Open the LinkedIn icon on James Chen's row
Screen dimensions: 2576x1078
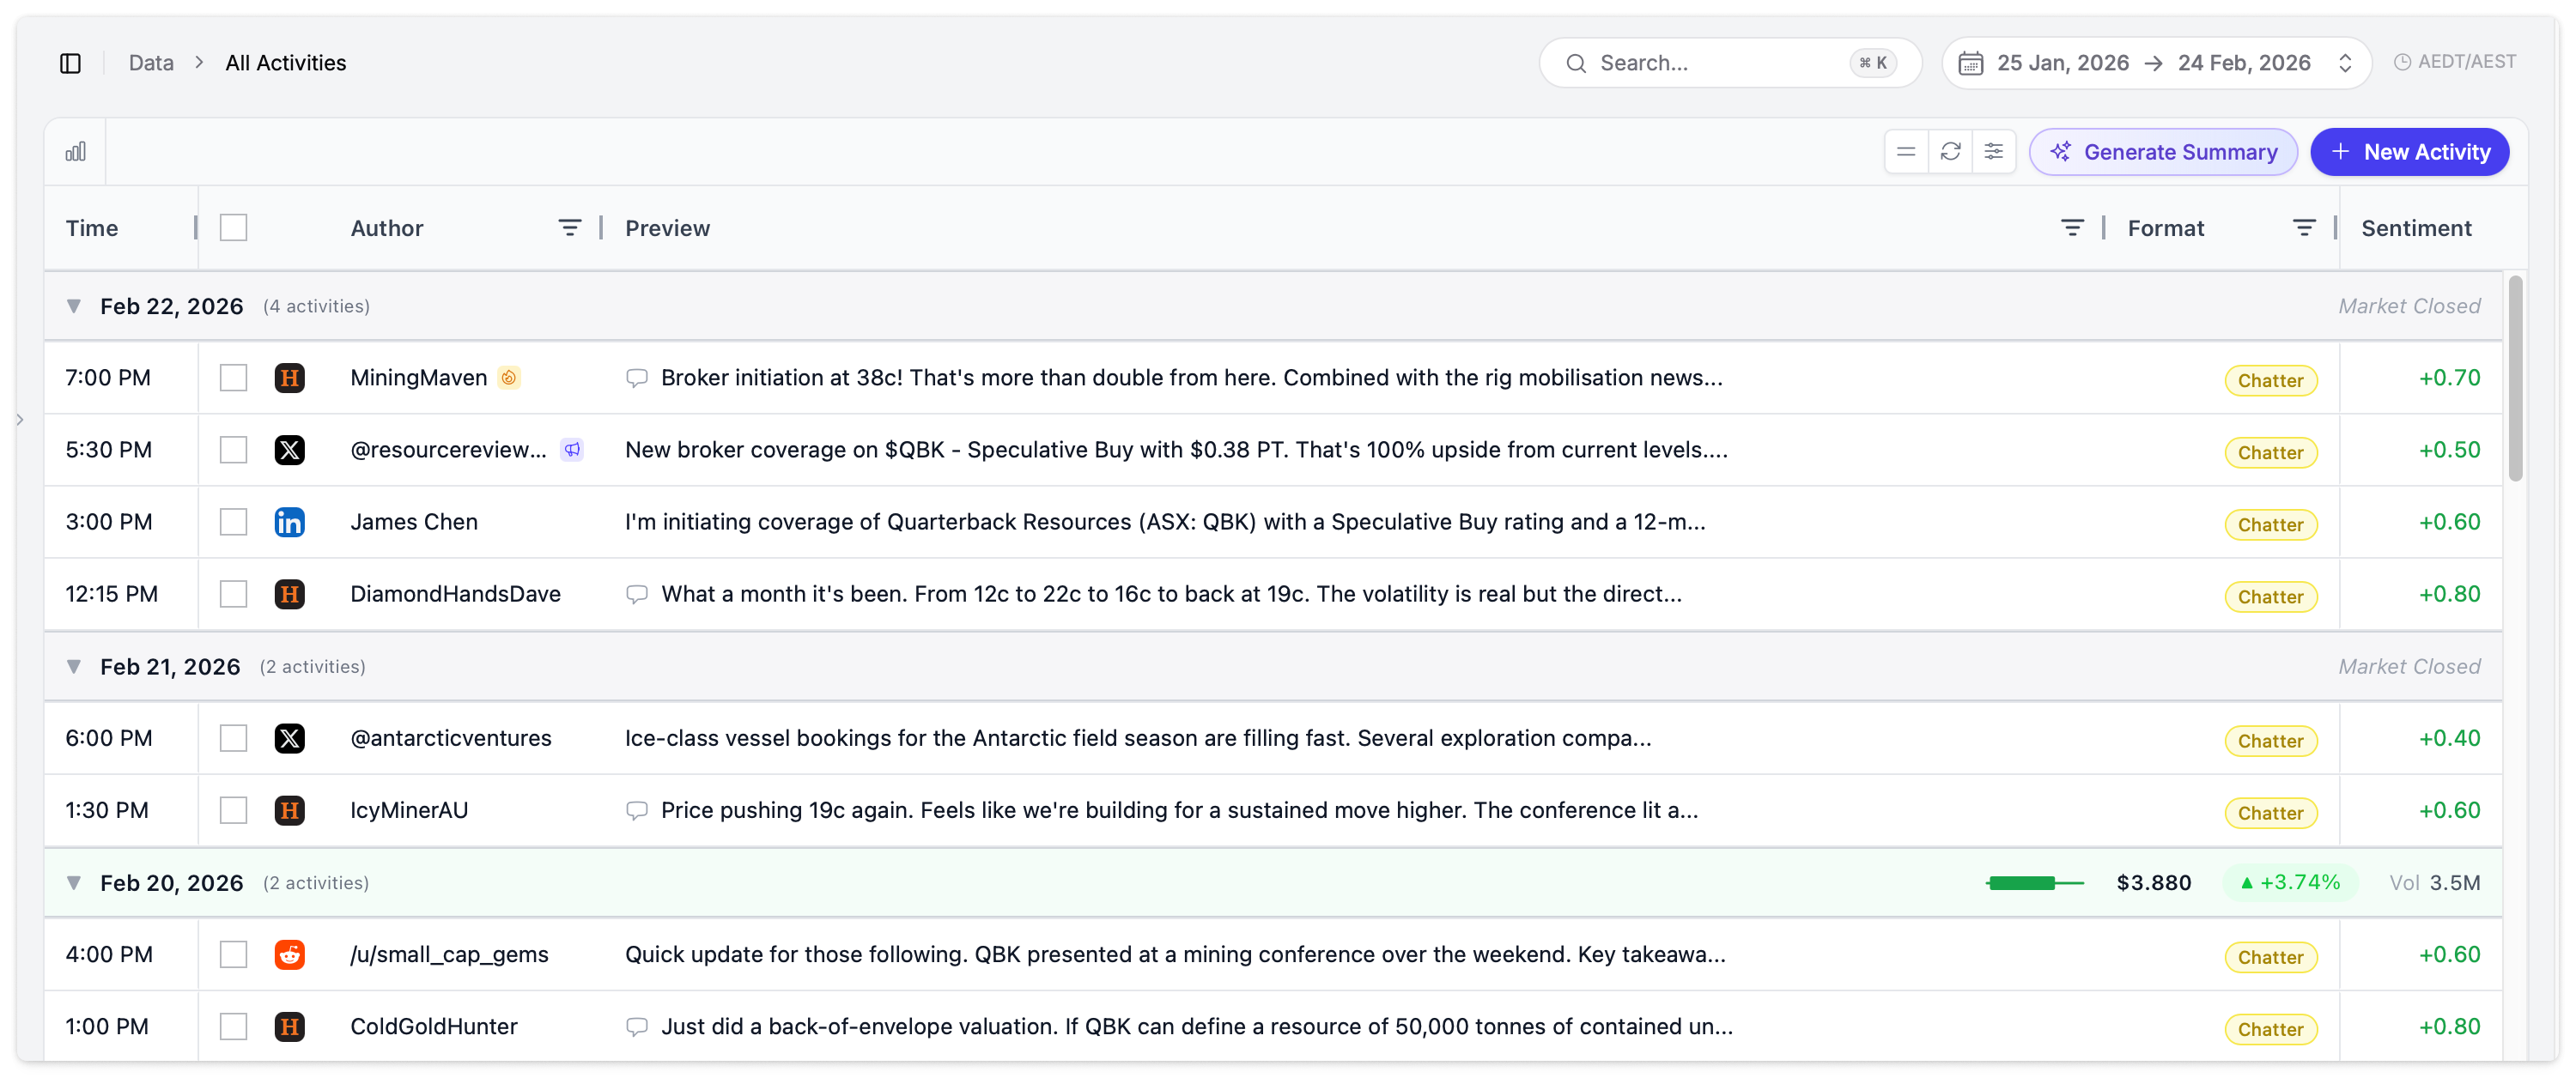tap(290, 521)
